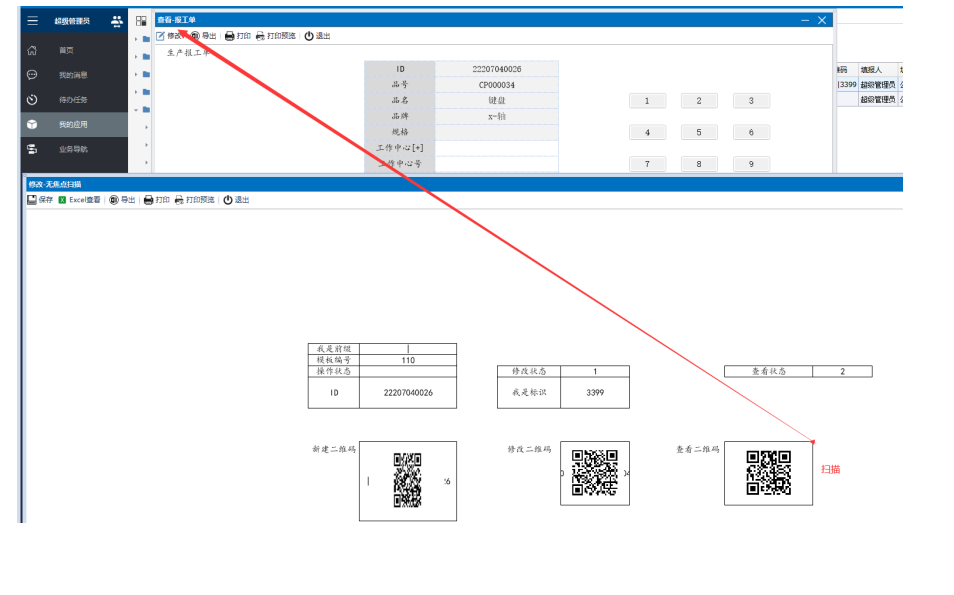Click the 查看二维码 QR code image
The height and width of the screenshot is (595, 954).
pyautogui.click(x=768, y=473)
